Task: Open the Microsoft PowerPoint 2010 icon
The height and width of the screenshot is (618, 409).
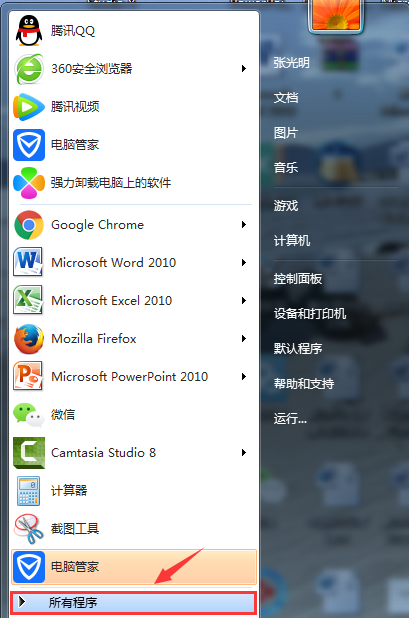Action: pyautogui.click(x=28, y=376)
